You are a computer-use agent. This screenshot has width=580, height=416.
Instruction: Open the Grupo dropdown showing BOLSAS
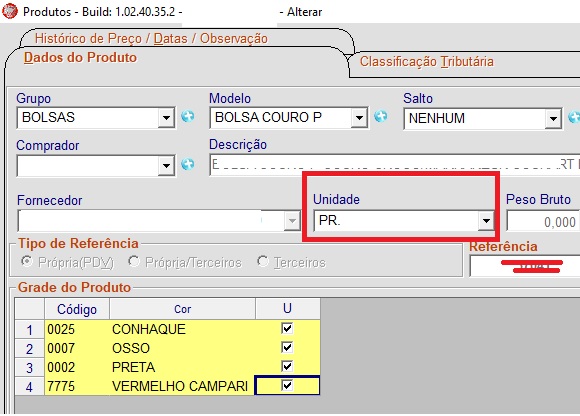click(166, 118)
